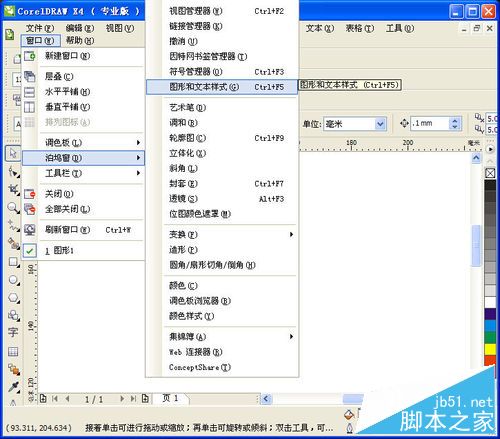Select the Table tool
The width and height of the screenshot is (500, 439).
tap(13, 351)
